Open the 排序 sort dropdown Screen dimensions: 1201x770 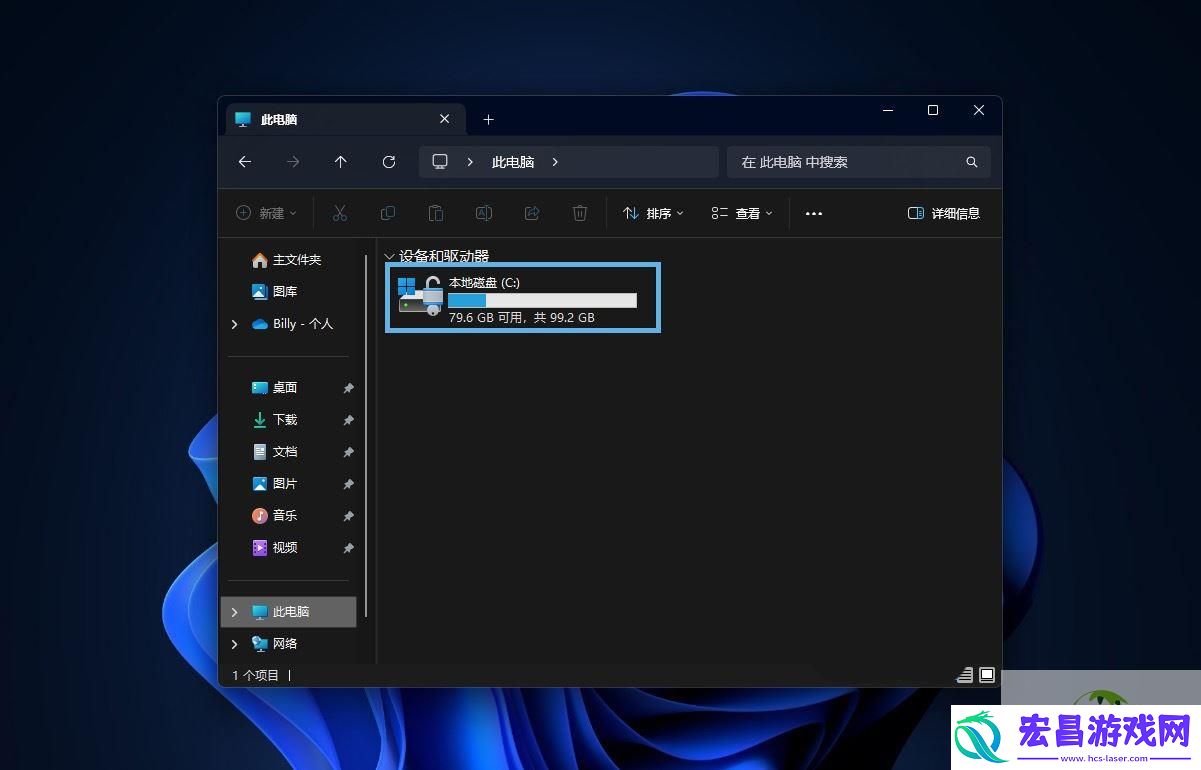pyautogui.click(x=653, y=213)
